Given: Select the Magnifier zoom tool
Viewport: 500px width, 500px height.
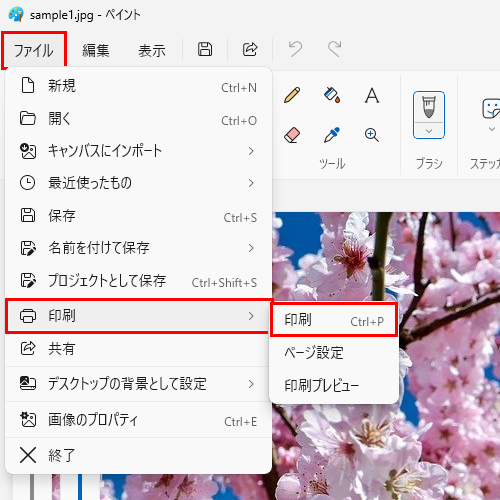Looking at the screenshot, I should 372,135.
